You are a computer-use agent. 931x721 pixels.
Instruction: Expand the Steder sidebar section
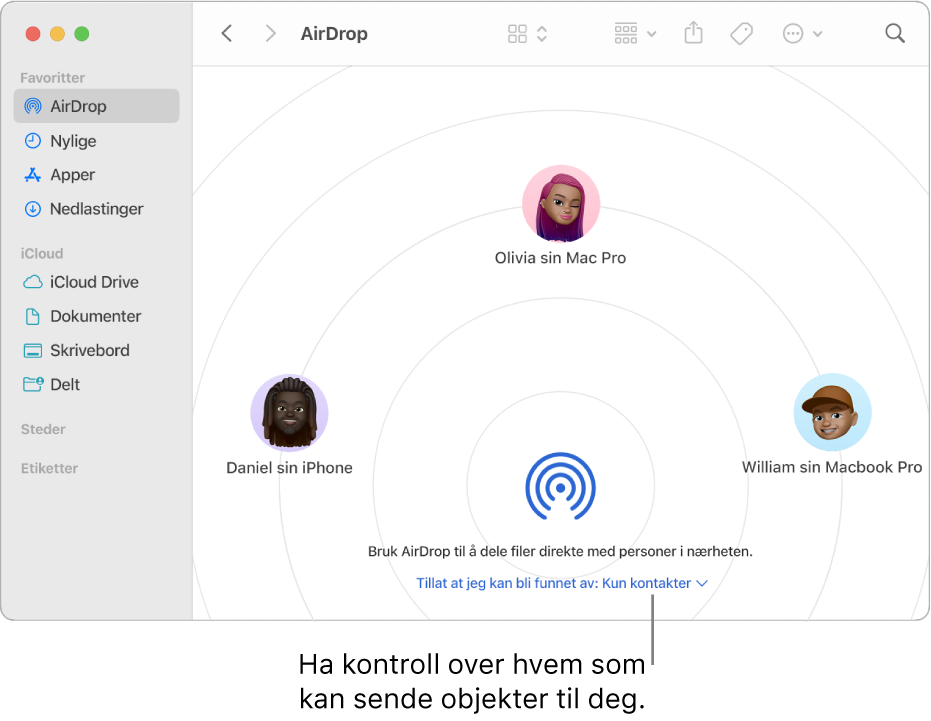pyautogui.click(x=43, y=429)
